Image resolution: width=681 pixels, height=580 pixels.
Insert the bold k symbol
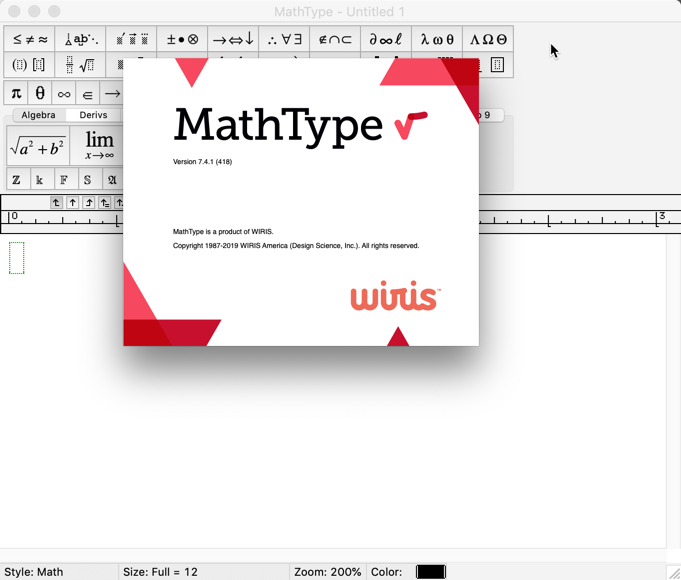click(x=42, y=179)
